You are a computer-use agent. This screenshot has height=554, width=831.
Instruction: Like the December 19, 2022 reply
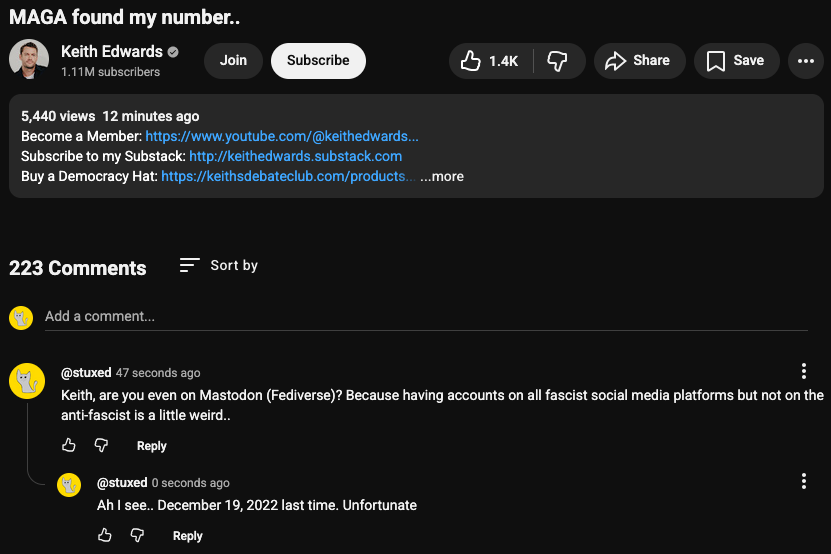click(x=105, y=535)
